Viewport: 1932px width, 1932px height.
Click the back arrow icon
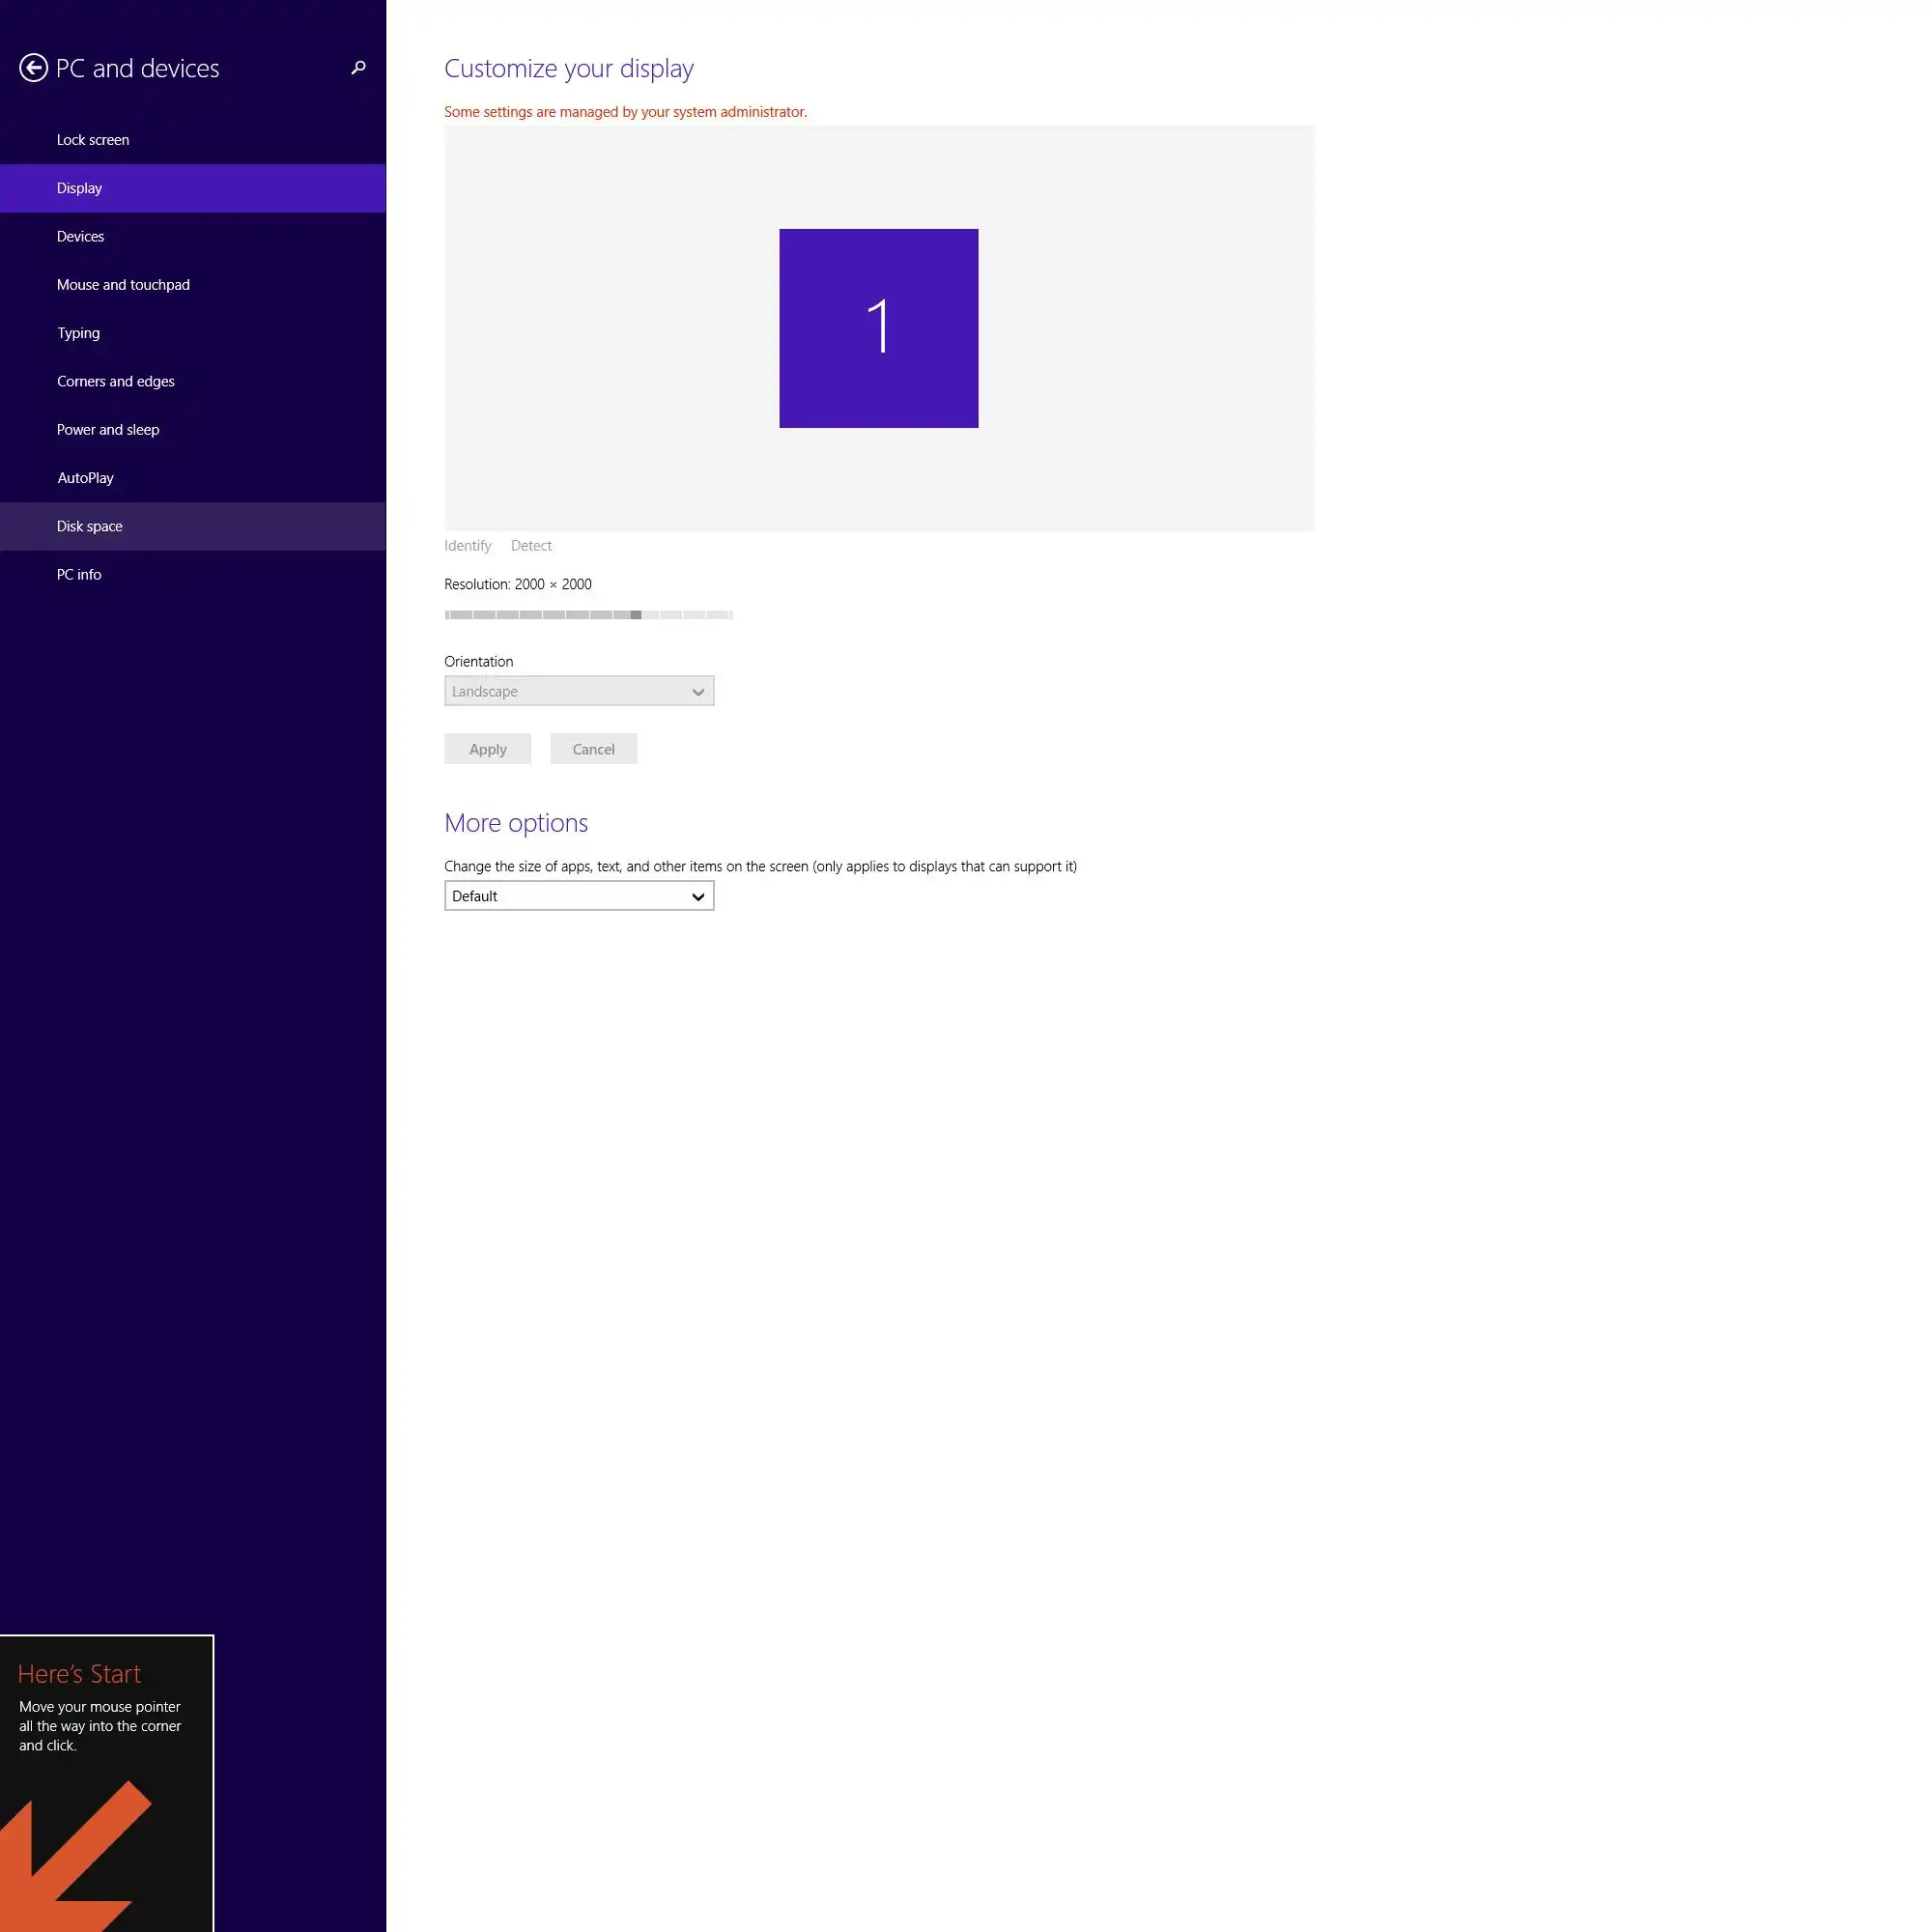point(33,68)
